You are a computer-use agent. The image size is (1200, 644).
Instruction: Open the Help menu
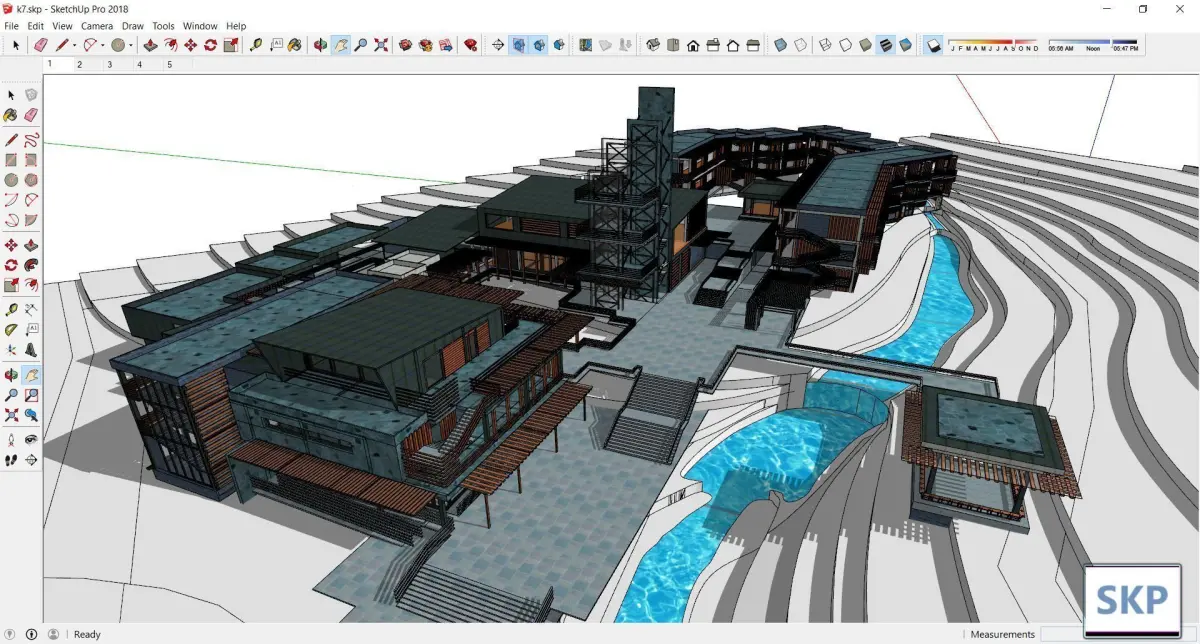(x=236, y=26)
